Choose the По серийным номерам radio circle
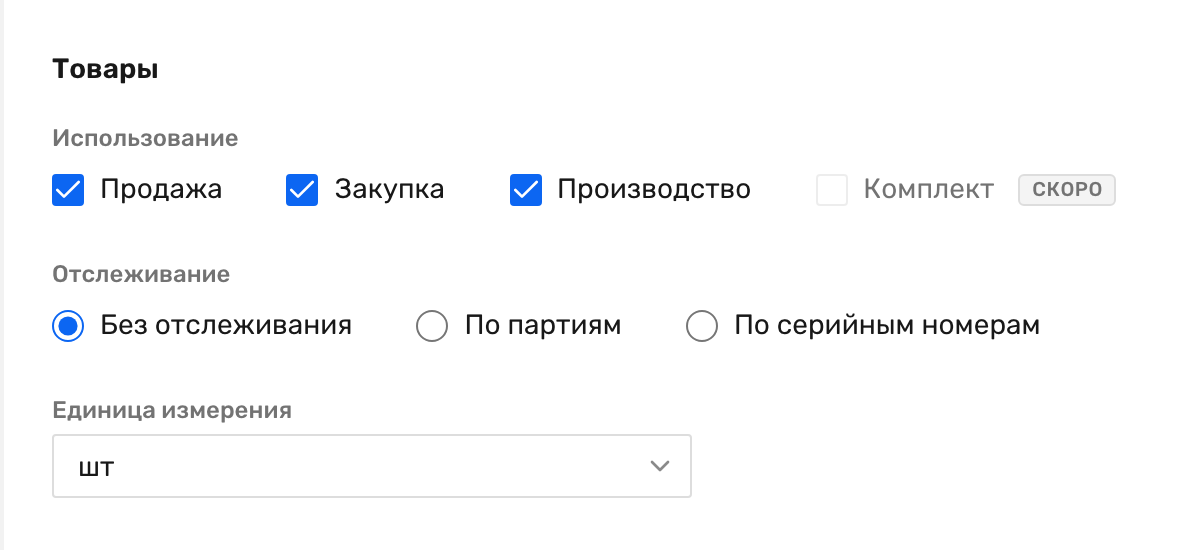Viewport: 1196px width, 550px height. (702, 326)
